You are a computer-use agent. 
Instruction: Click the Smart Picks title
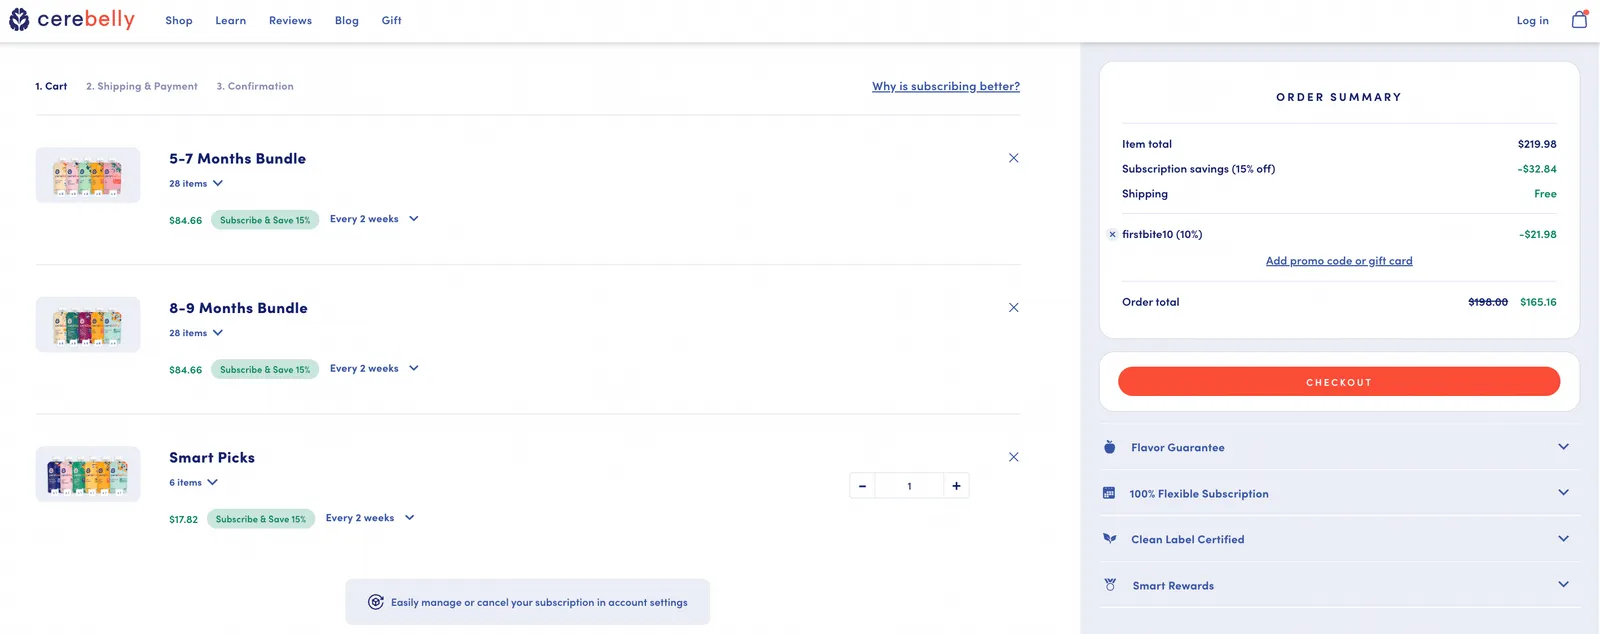[212, 457]
